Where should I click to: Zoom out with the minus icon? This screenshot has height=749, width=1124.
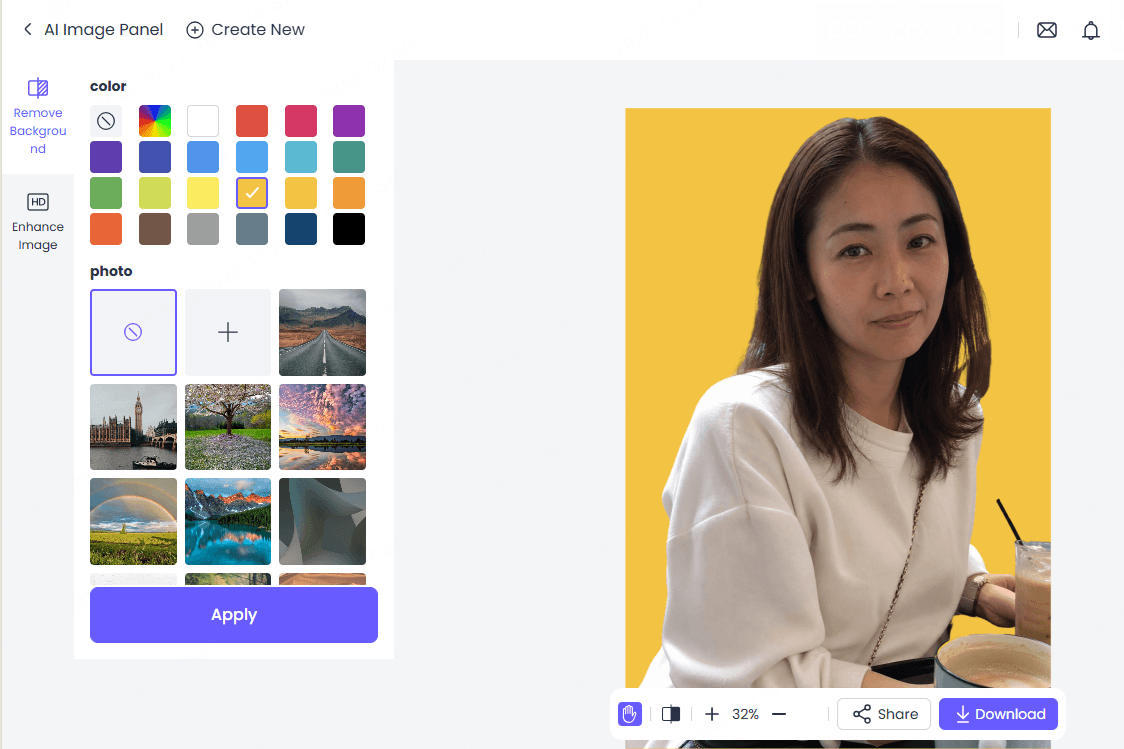coord(779,714)
